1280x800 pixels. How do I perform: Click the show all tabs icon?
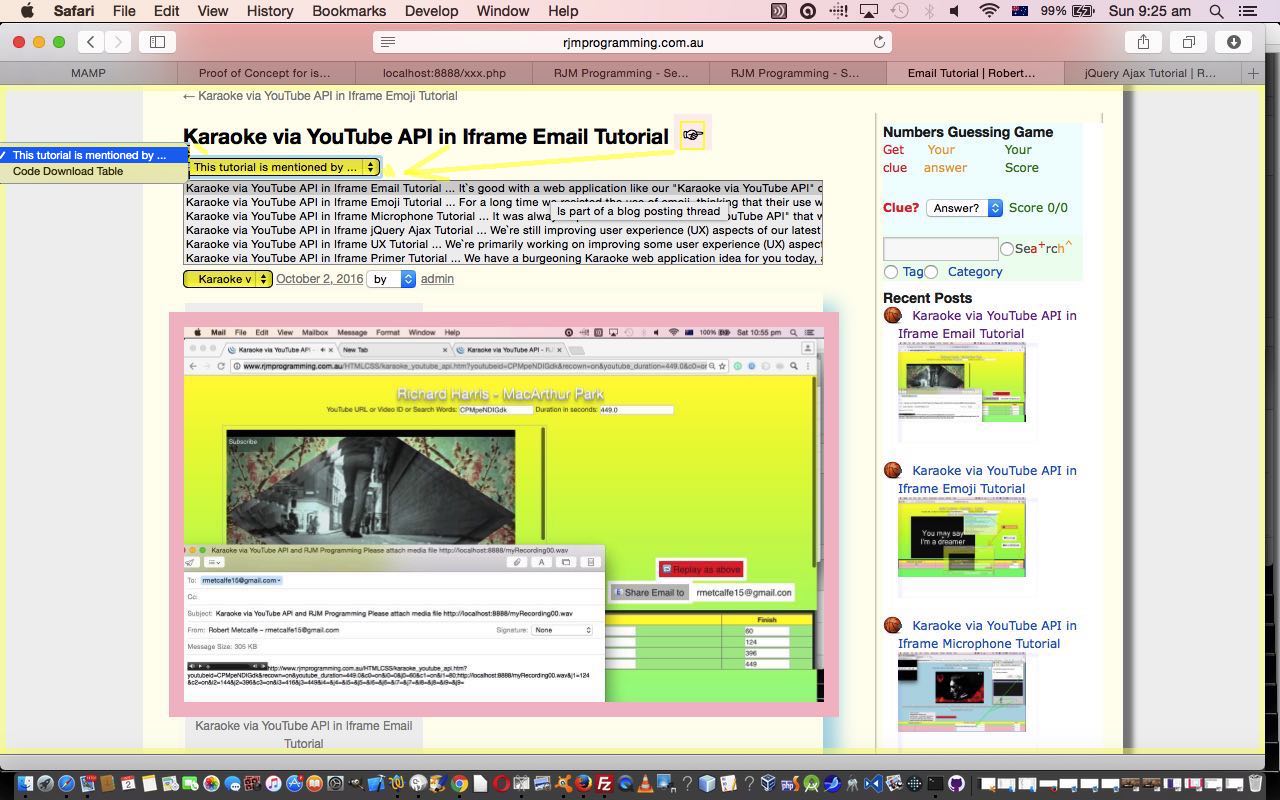(1188, 42)
